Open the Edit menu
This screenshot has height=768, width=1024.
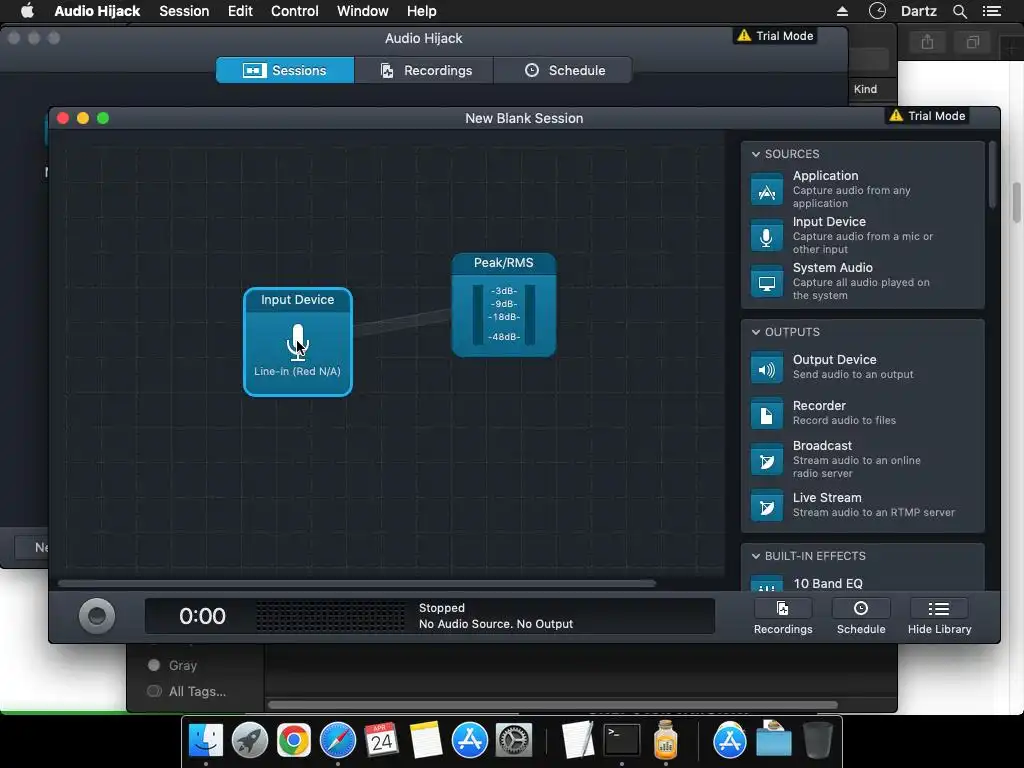(240, 11)
